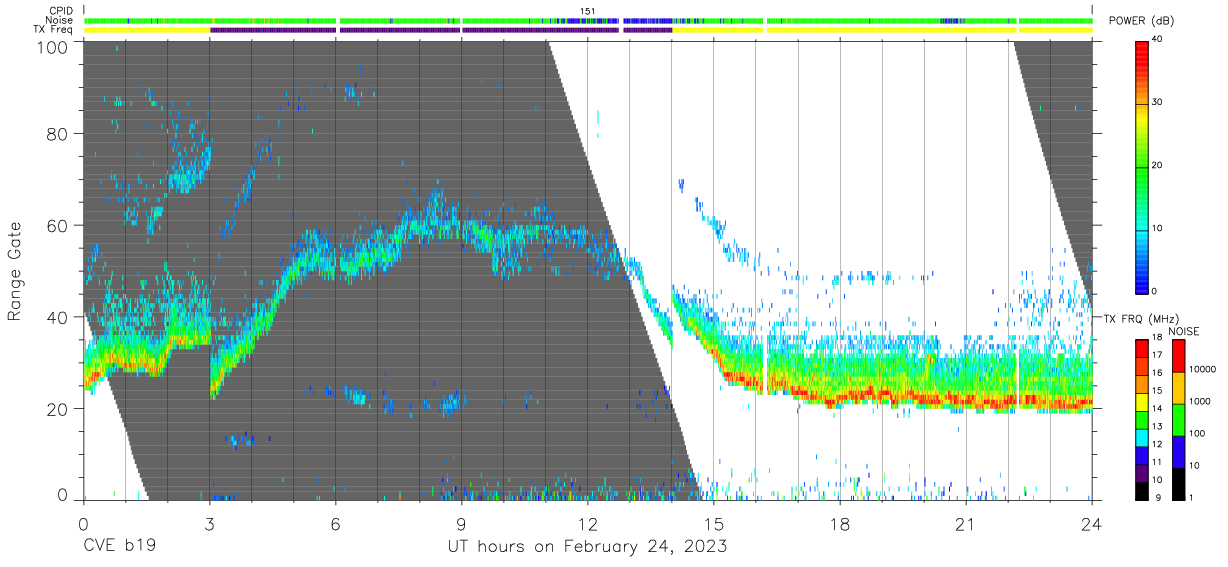
Task: Click the '11' label on TX FRQ legend
Action: click(x=1159, y=462)
